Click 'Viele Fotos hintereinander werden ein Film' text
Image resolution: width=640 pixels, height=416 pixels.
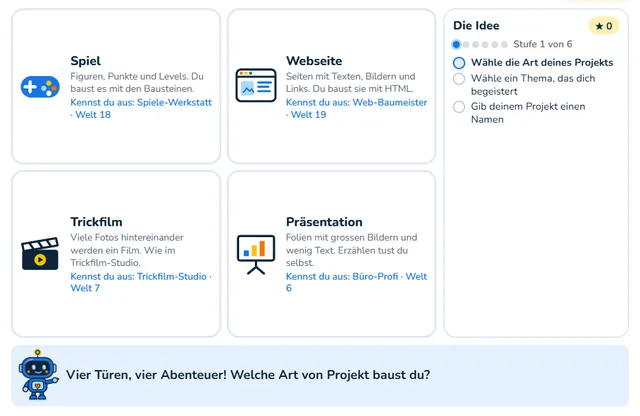(x=127, y=250)
